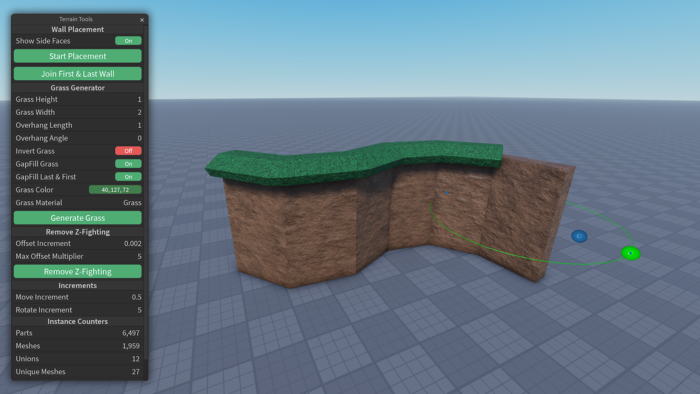Image resolution: width=700 pixels, height=394 pixels.
Task: Turn on Invert Grass toggle
Action: click(128, 151)
